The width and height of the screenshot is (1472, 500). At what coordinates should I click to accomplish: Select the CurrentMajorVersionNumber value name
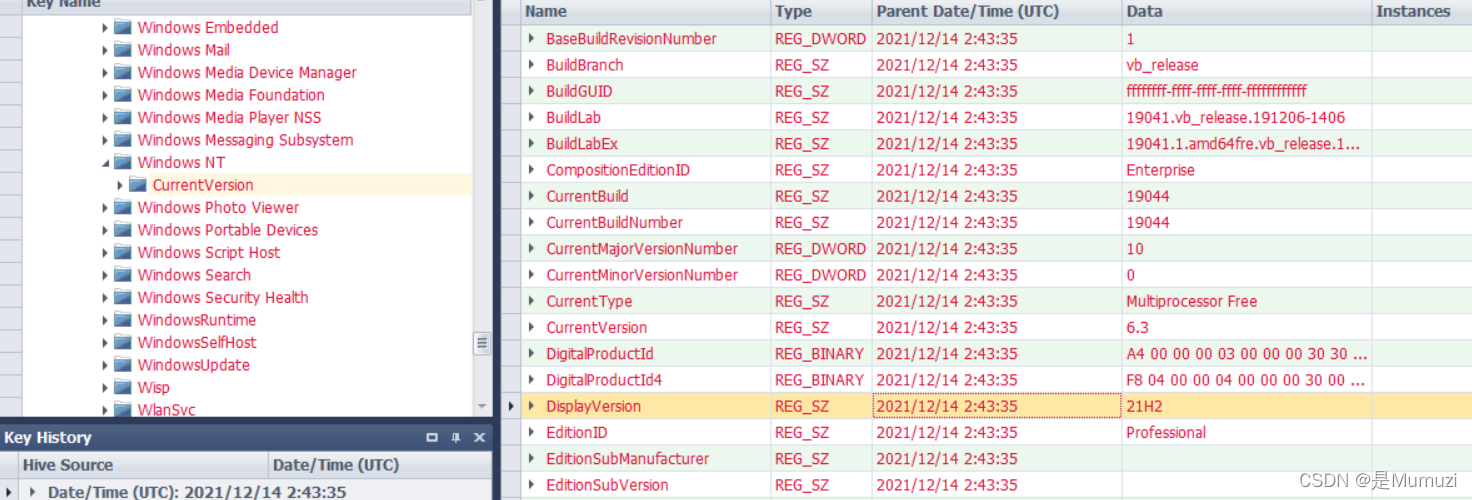642,249
